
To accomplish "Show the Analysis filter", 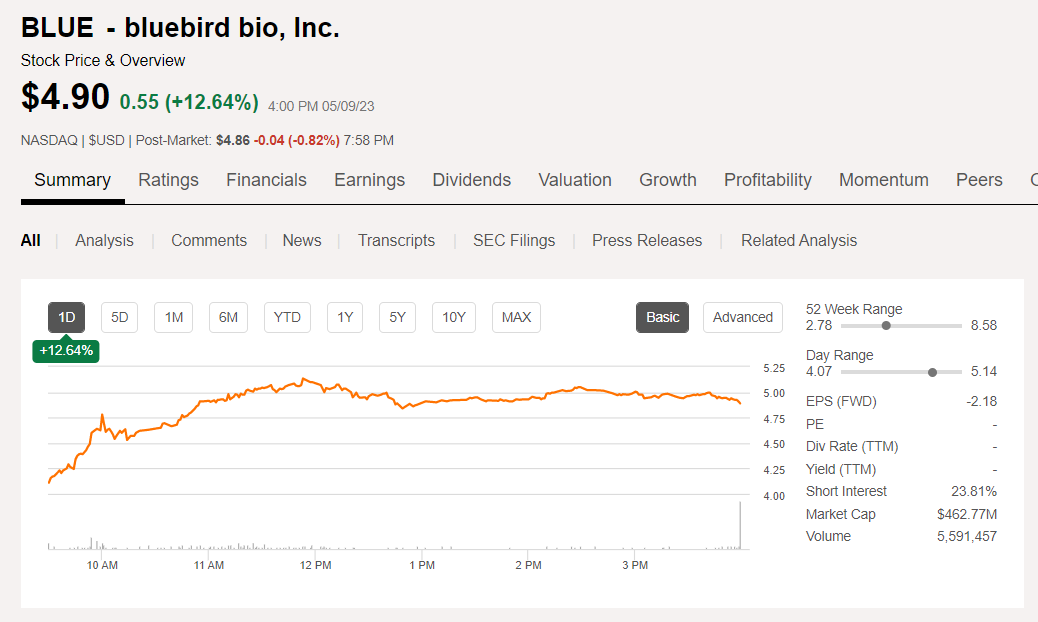I will (x=104, y=240).
